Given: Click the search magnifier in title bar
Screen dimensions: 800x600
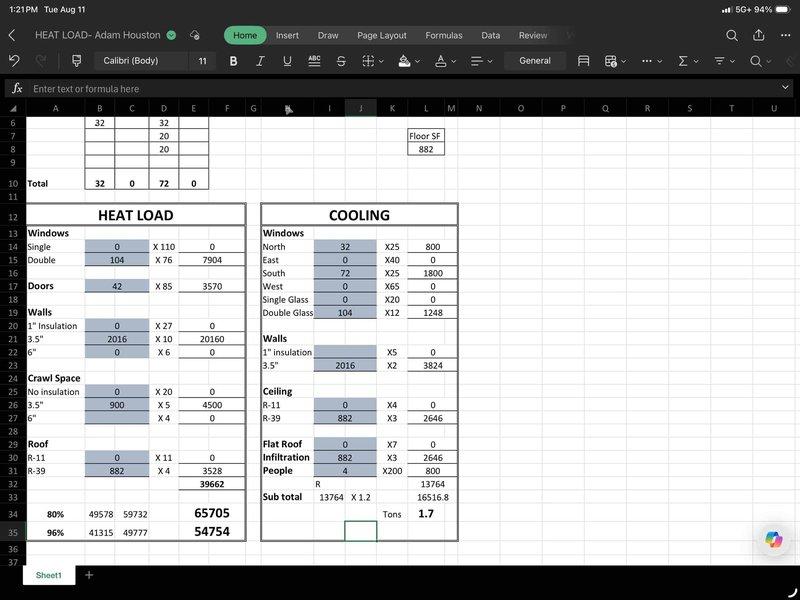Looking at the screenshot, I should tap(732, 35).
